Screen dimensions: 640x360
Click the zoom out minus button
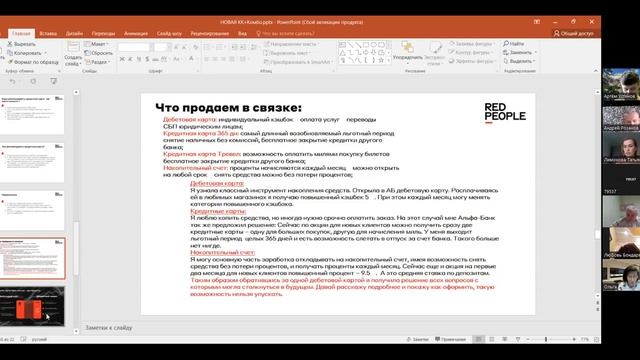click(x=528, y=339)
